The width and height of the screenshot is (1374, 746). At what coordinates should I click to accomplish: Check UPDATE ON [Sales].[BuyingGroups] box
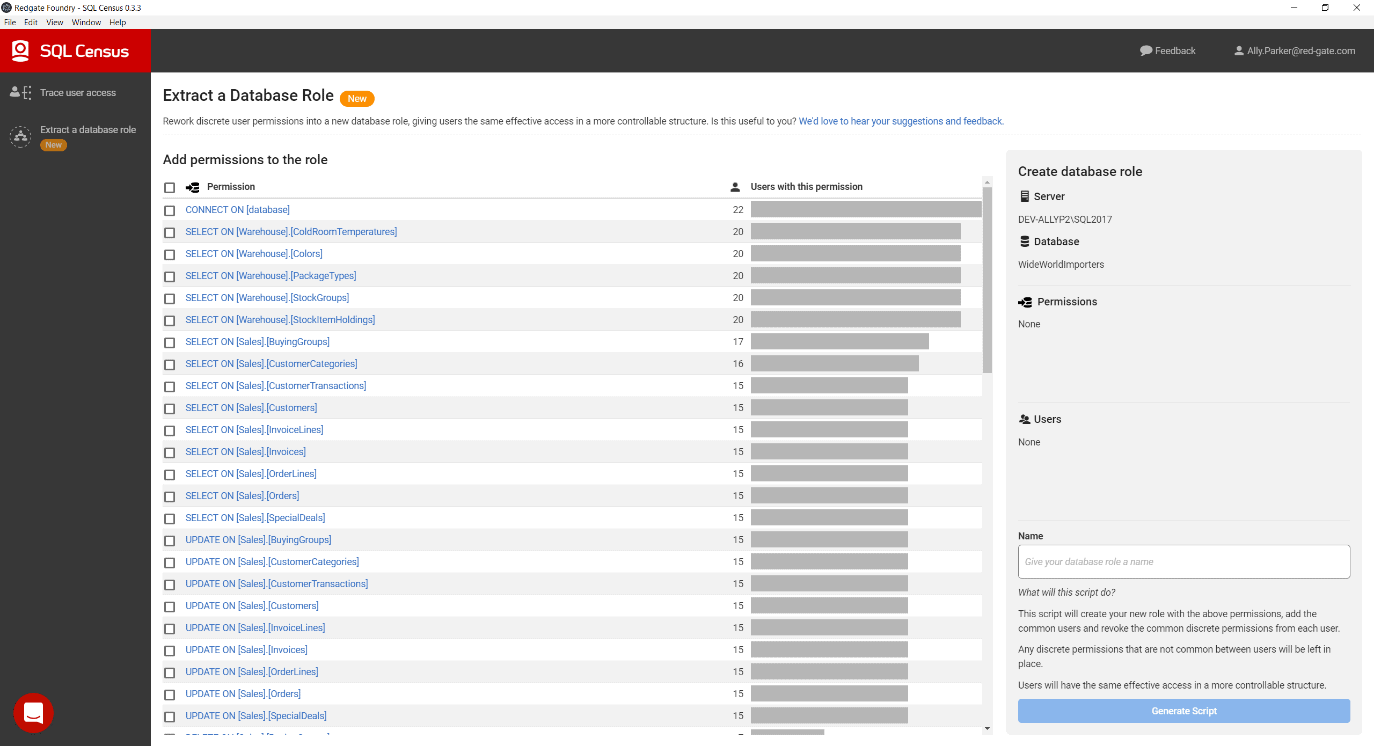click(169, 541)
